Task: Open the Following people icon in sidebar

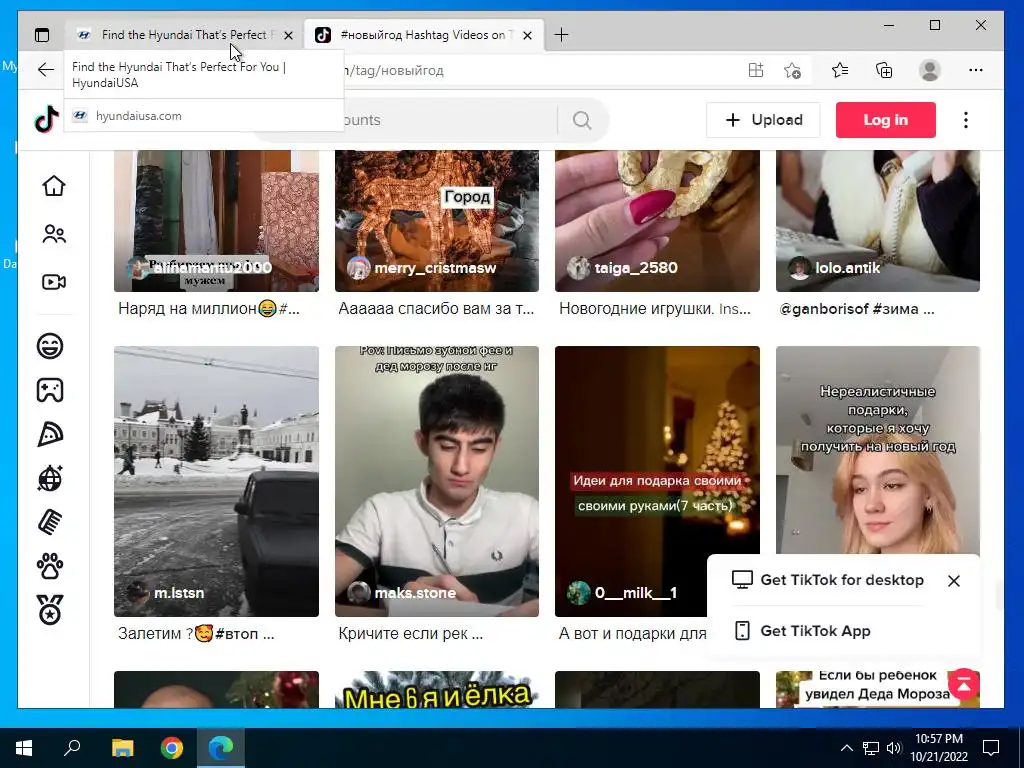Action: [x=54, y=234]
